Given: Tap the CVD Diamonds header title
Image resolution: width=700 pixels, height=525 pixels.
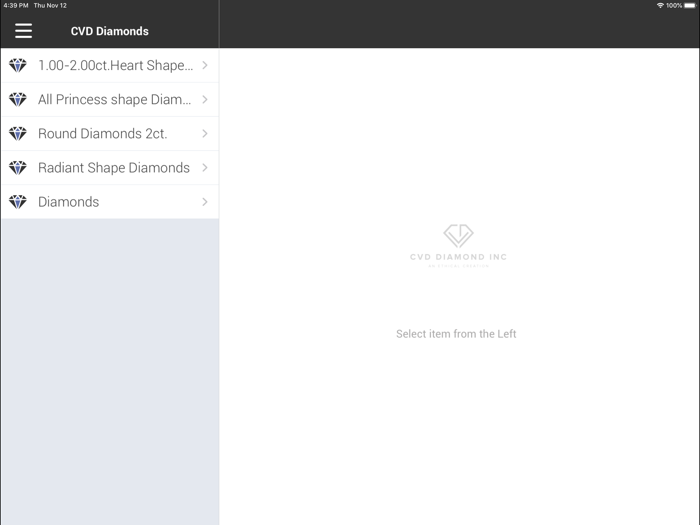Looking at the screenshot, I should [x=109, y=31].
